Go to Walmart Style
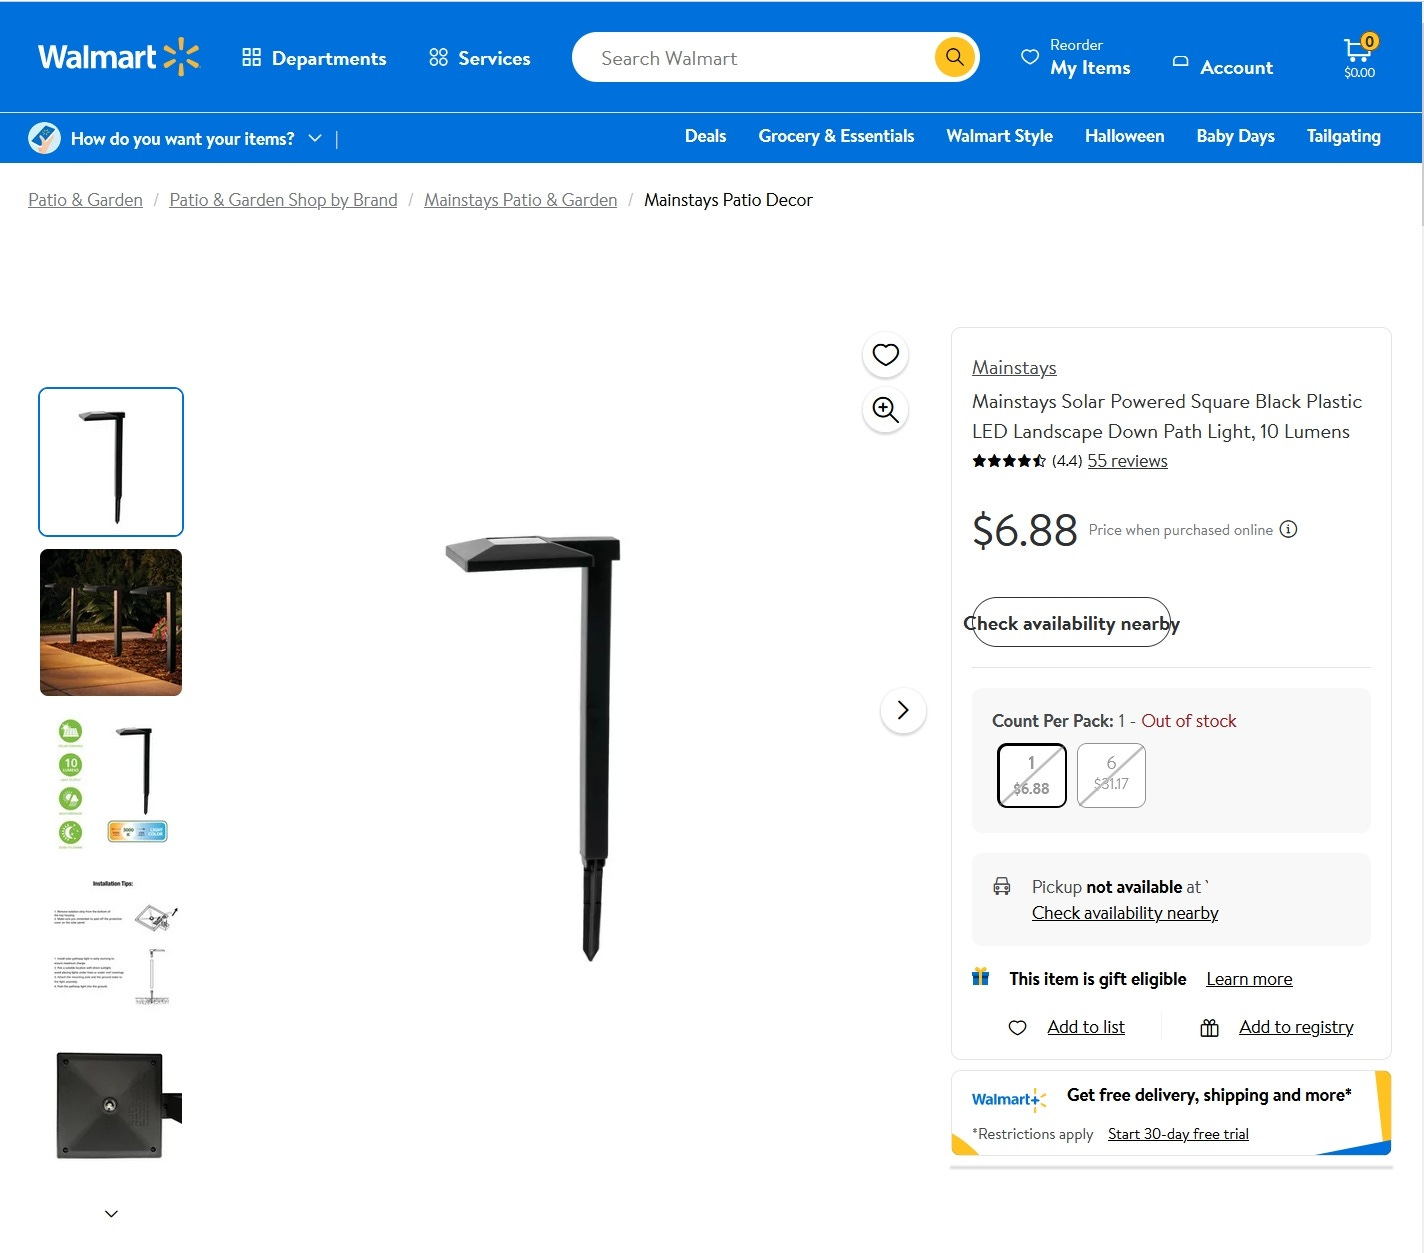 pyautogui.click(x=999, y=136)
